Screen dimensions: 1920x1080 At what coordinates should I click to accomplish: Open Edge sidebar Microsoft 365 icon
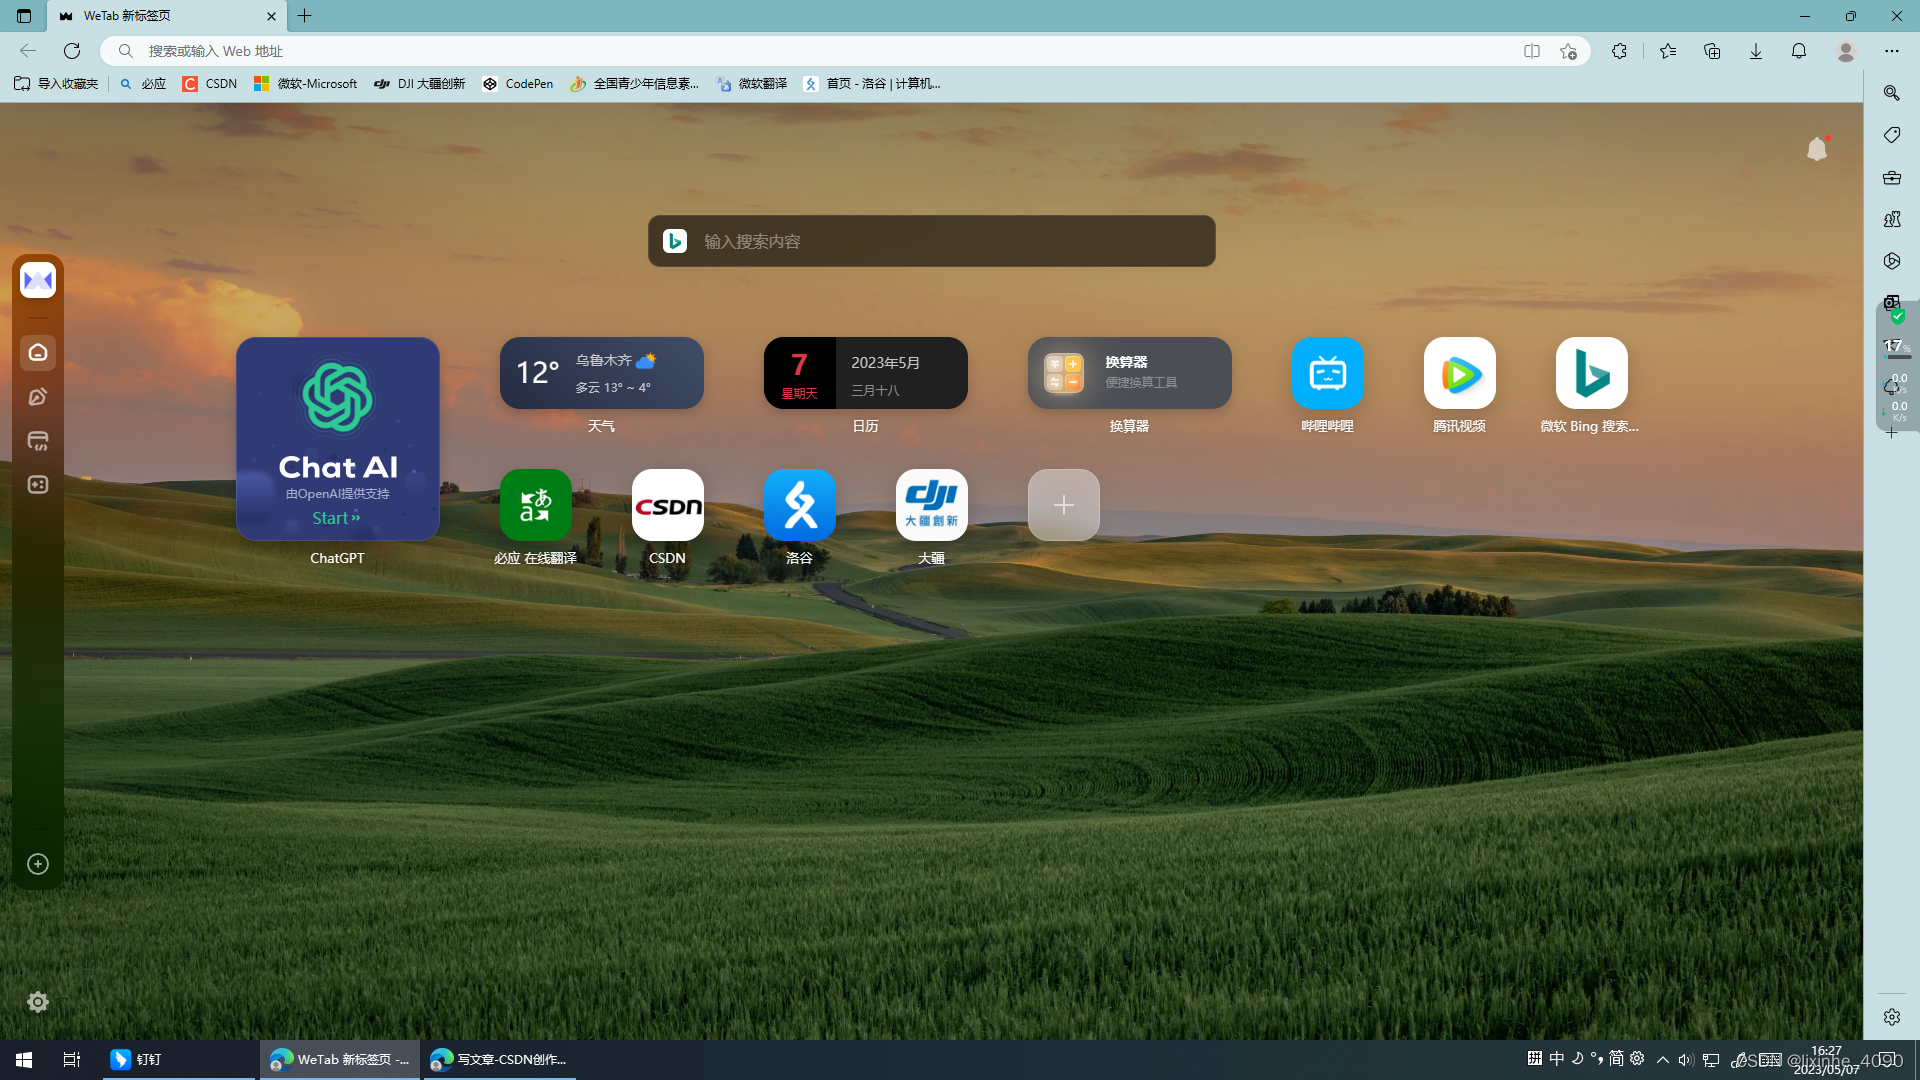(x=1892, y=261)
